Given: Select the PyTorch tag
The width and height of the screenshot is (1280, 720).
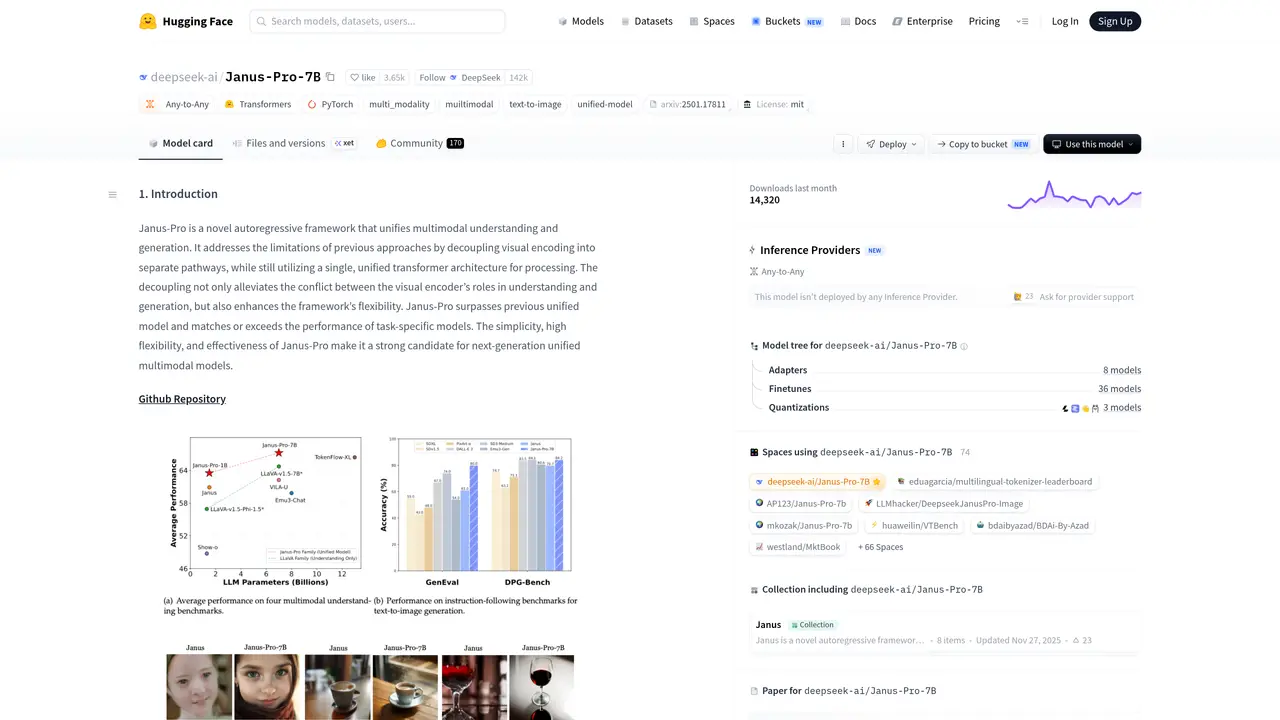Looking at the screenshot, I should [331, 104].
